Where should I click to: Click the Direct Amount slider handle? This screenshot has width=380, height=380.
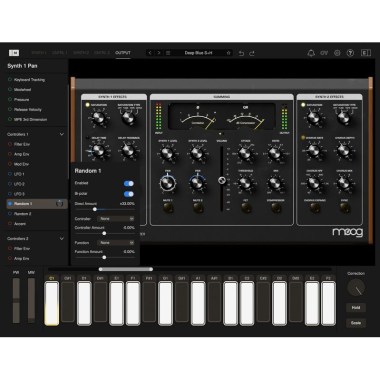[x=95, y=209]
